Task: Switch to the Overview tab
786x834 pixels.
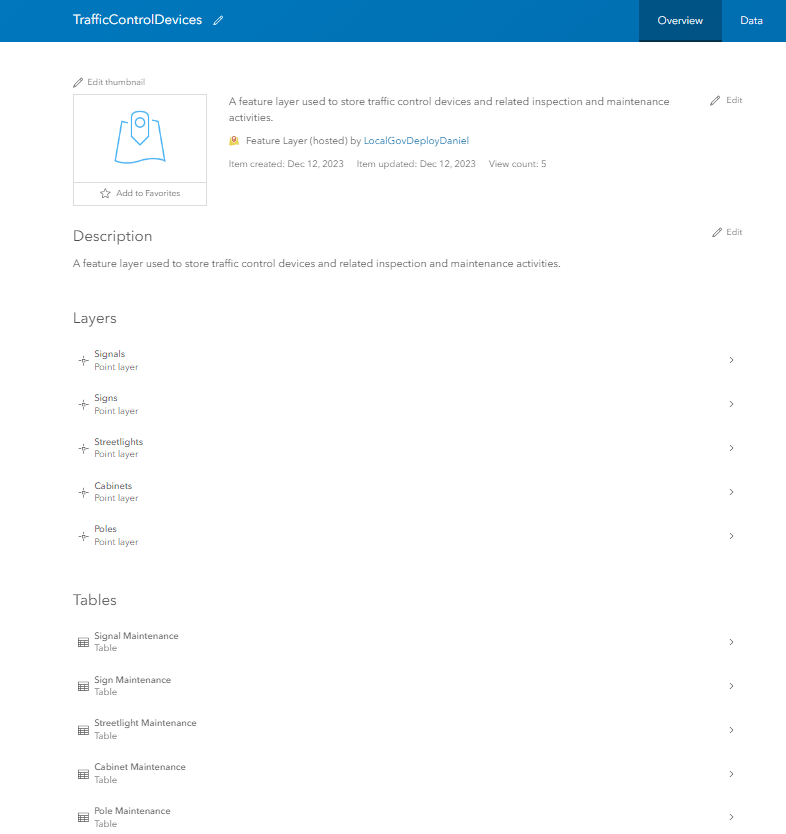Action: tap(680, 21)
